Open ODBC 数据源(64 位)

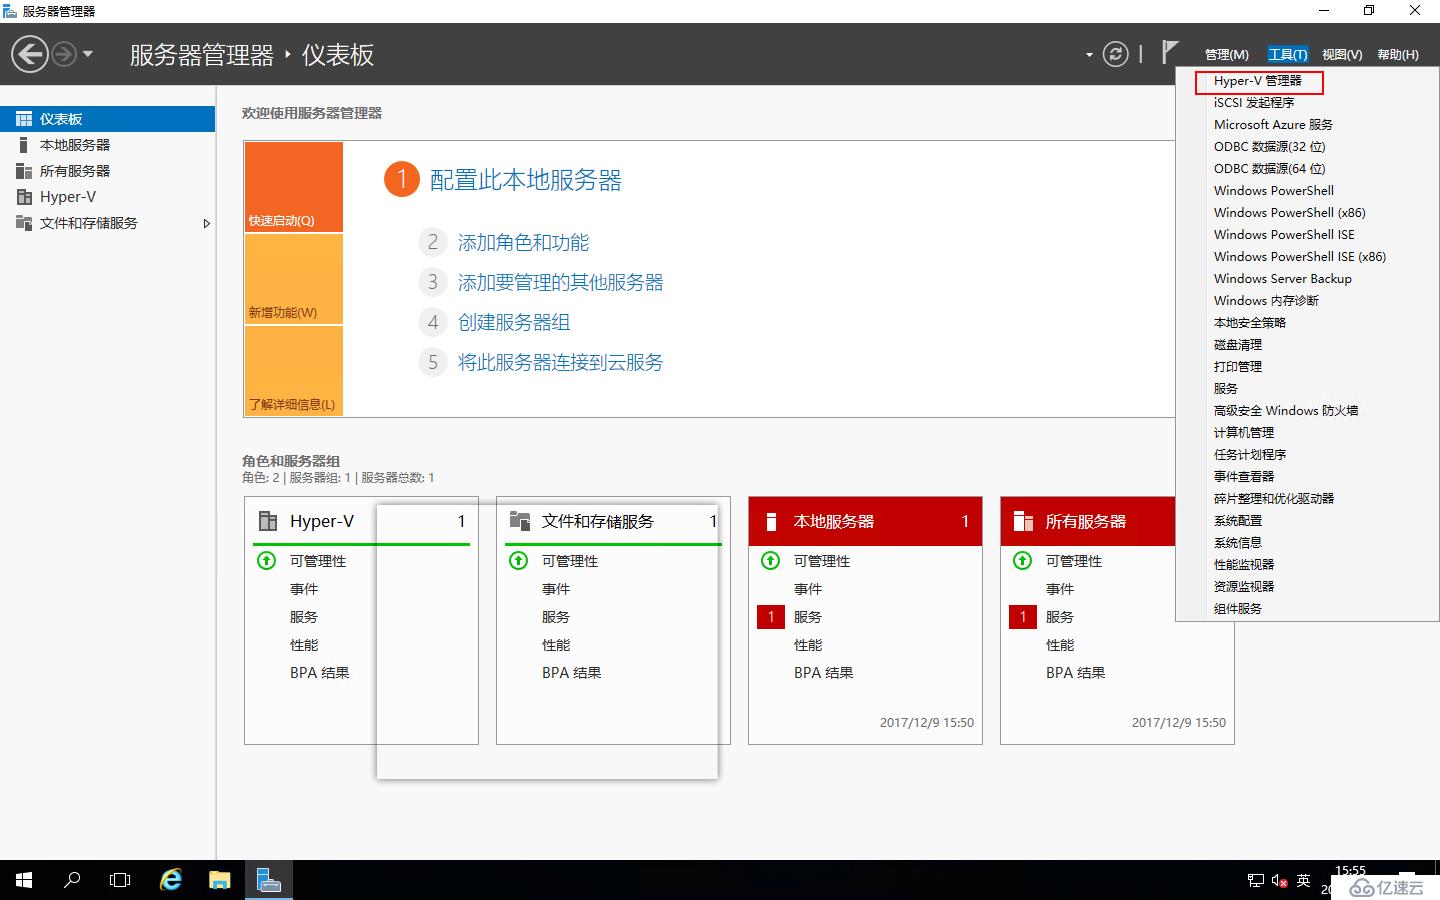1270,169
